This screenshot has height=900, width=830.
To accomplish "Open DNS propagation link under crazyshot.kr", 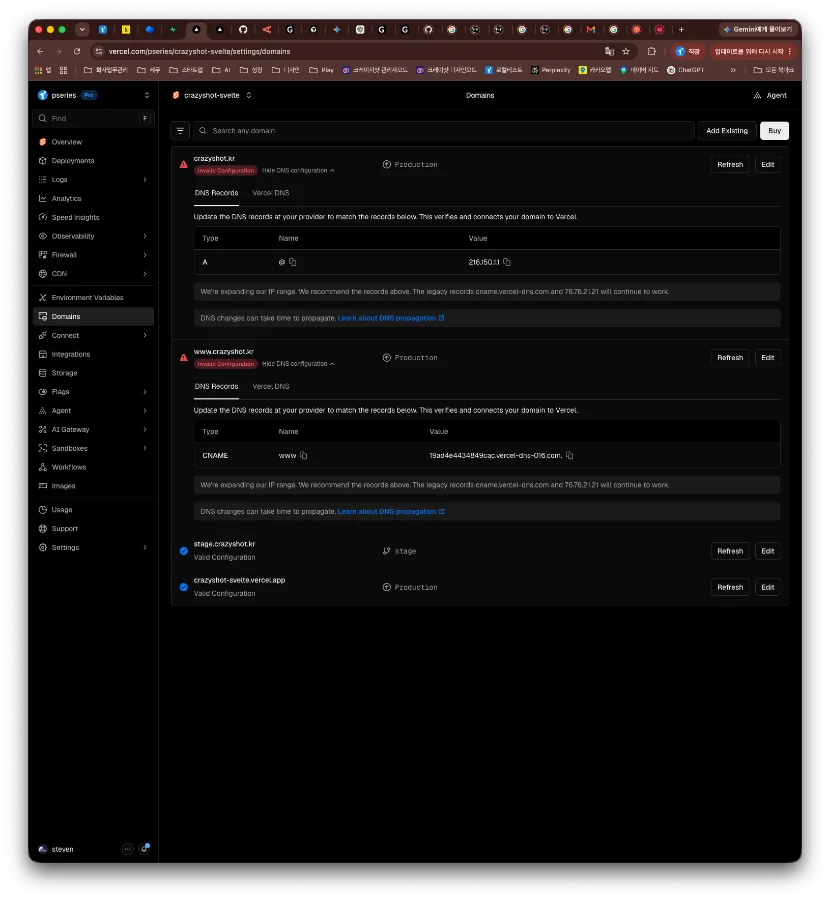I will (391, 318).
